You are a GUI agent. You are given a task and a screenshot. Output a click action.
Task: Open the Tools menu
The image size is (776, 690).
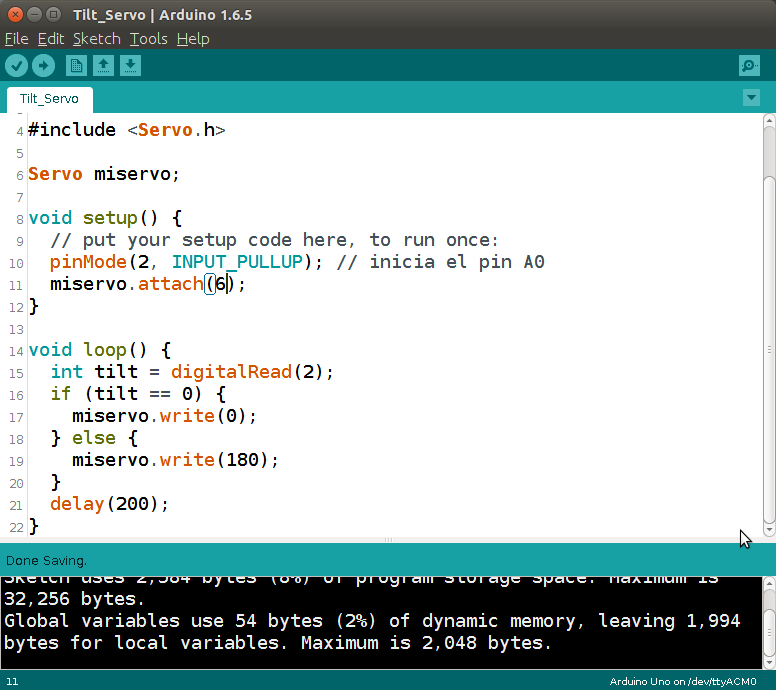point(148,39)
